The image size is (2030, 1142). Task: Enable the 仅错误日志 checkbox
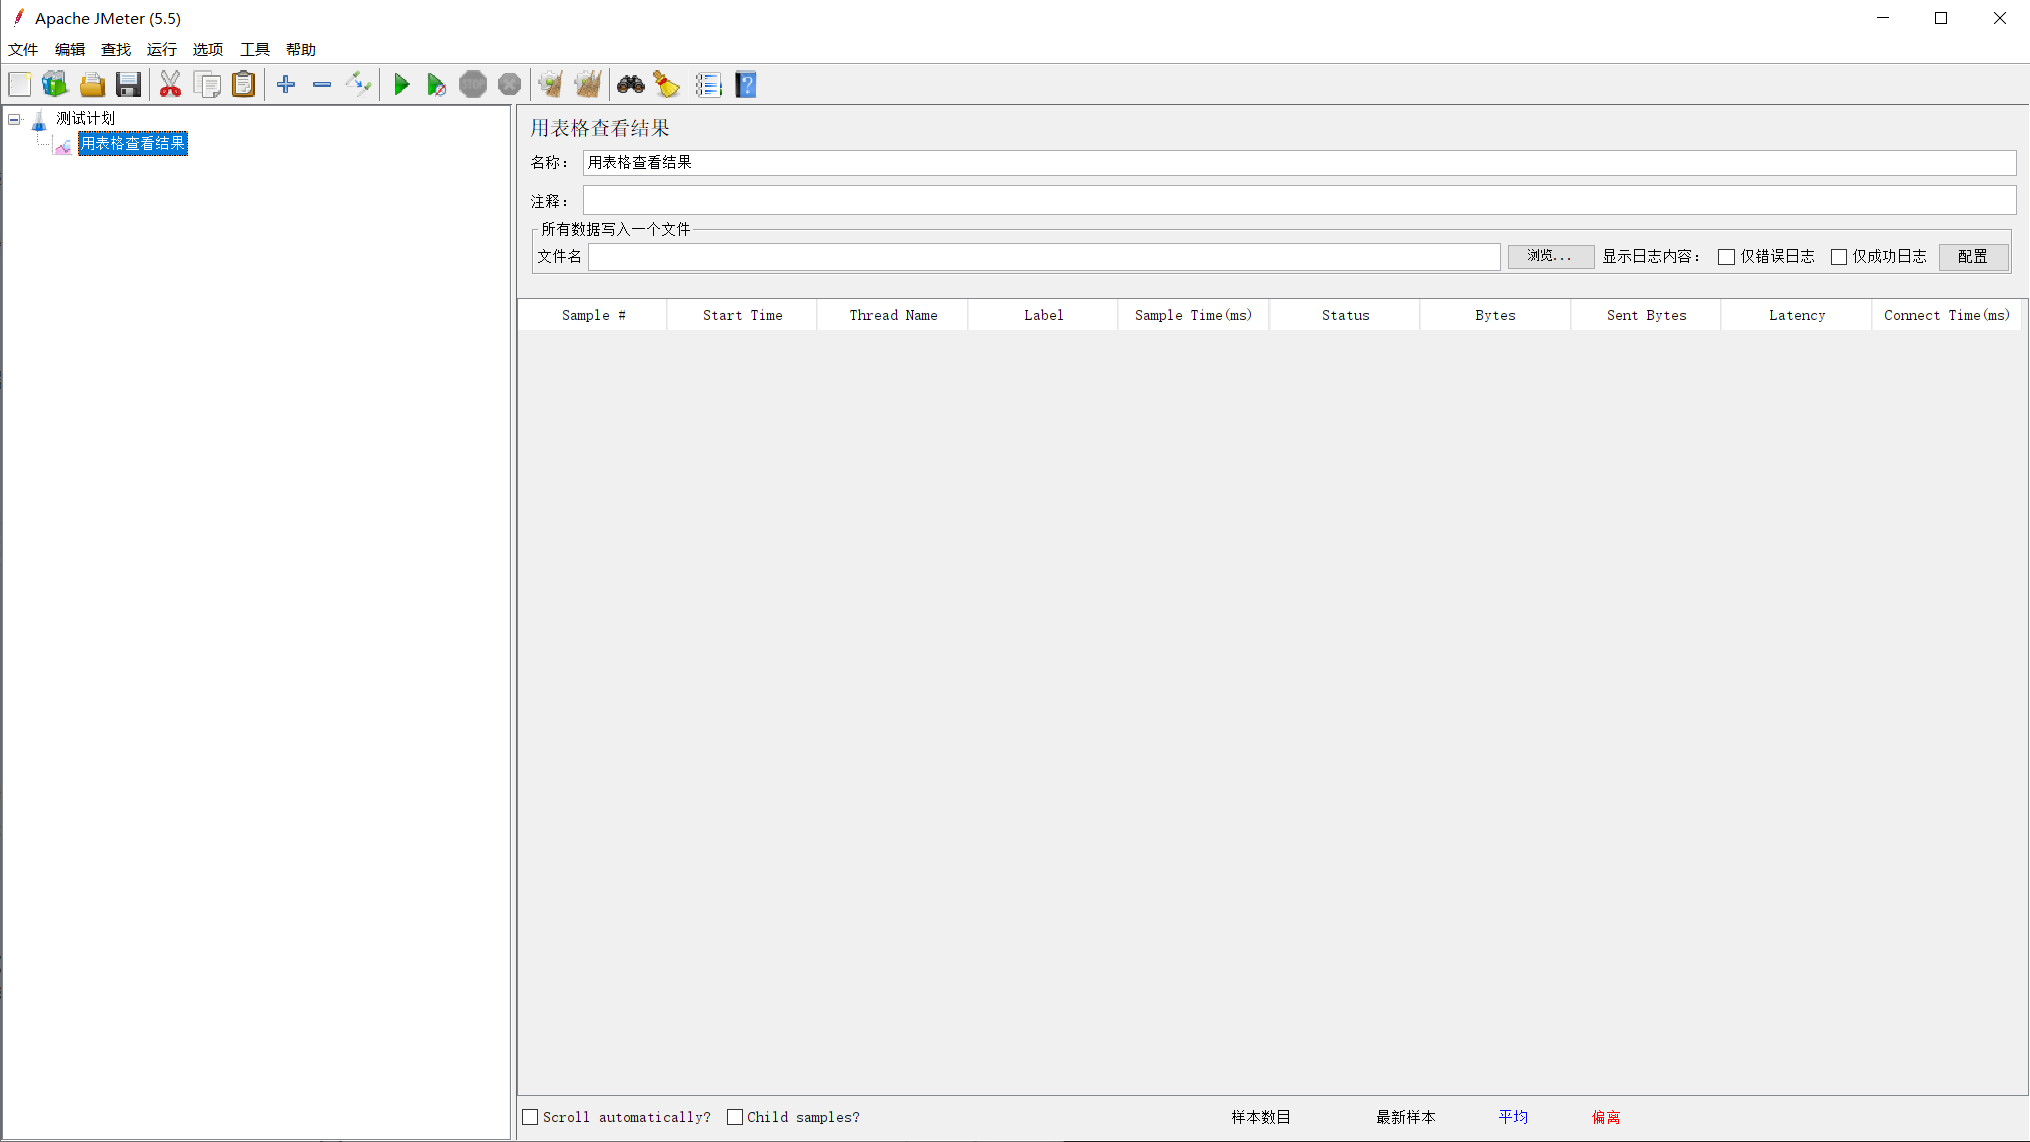tap(1726, 257)
